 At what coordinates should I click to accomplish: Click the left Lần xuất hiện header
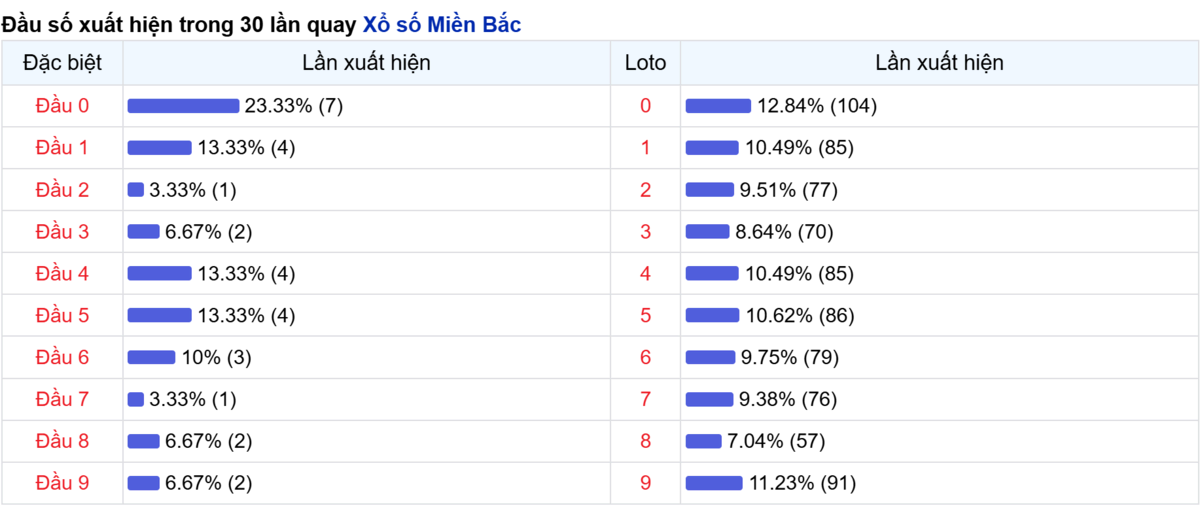(366, 63)
